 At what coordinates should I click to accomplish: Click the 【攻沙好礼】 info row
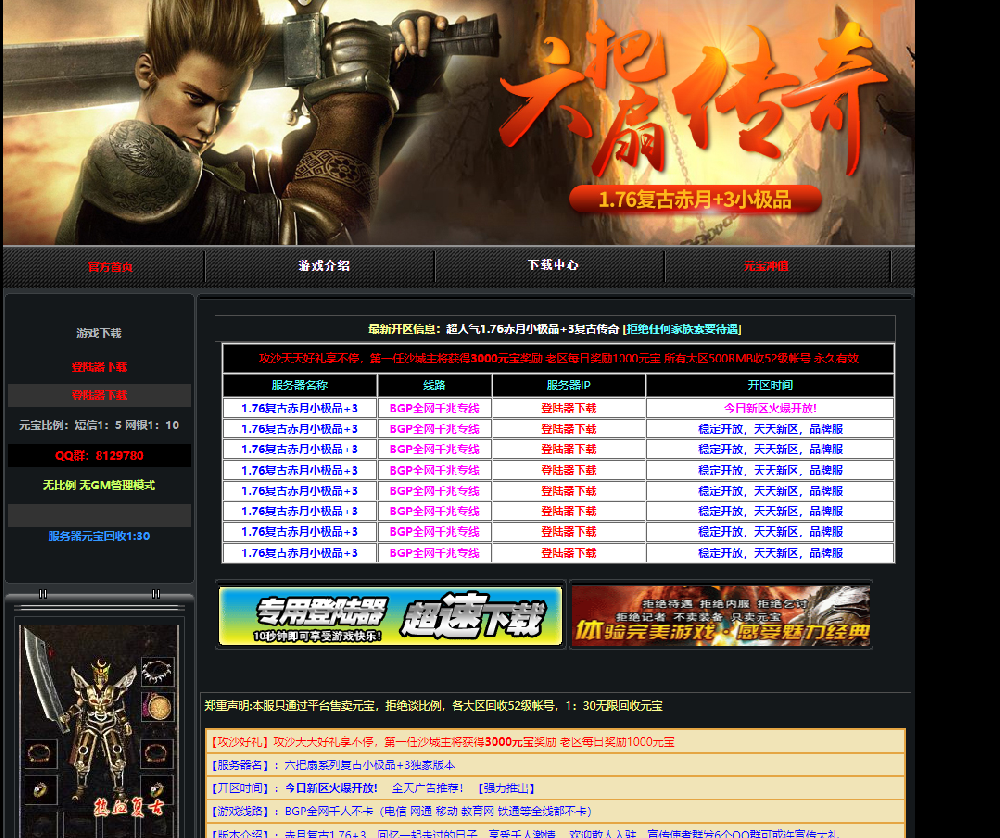tap(555, 742)
